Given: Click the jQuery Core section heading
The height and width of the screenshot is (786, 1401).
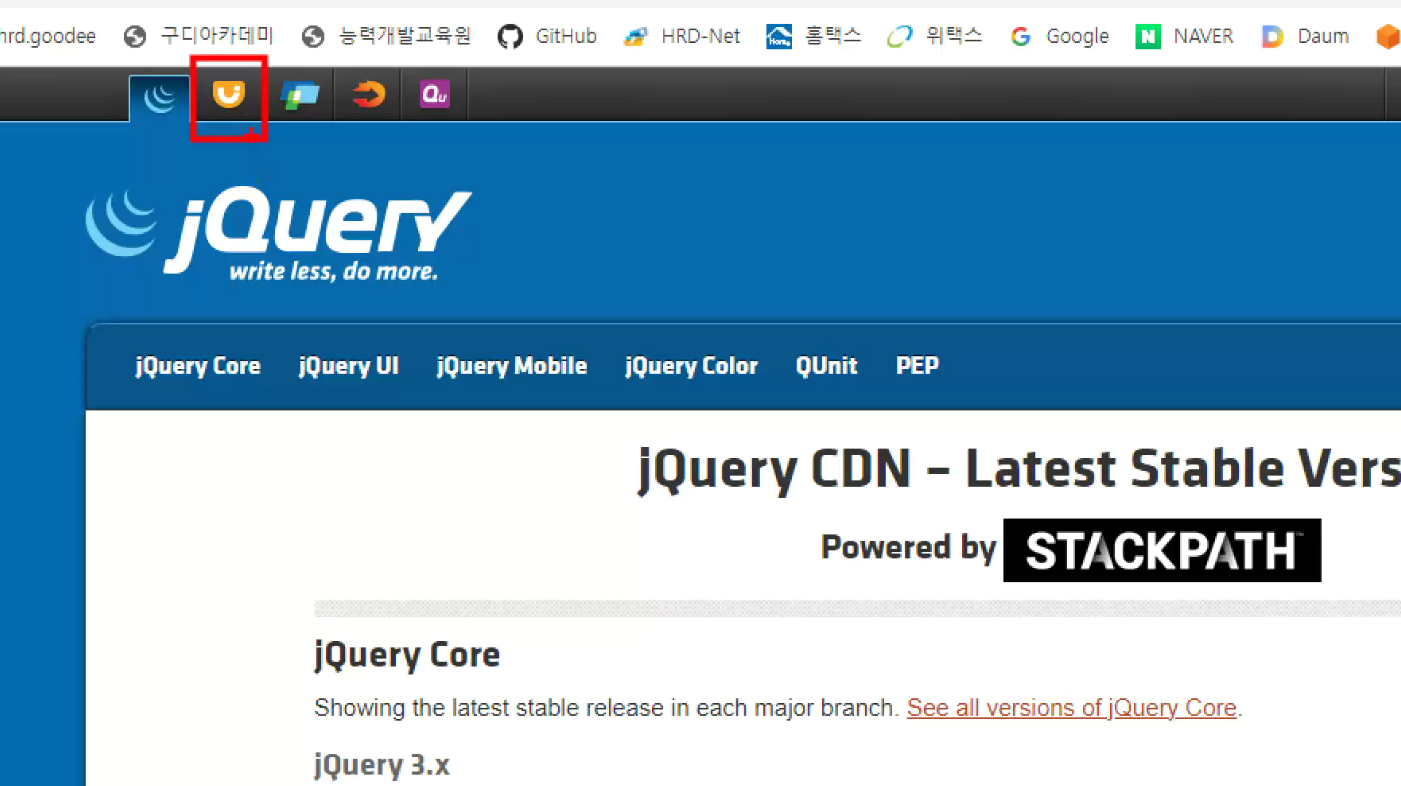Looking at the screenshot, I should click(x=407, y=655).
